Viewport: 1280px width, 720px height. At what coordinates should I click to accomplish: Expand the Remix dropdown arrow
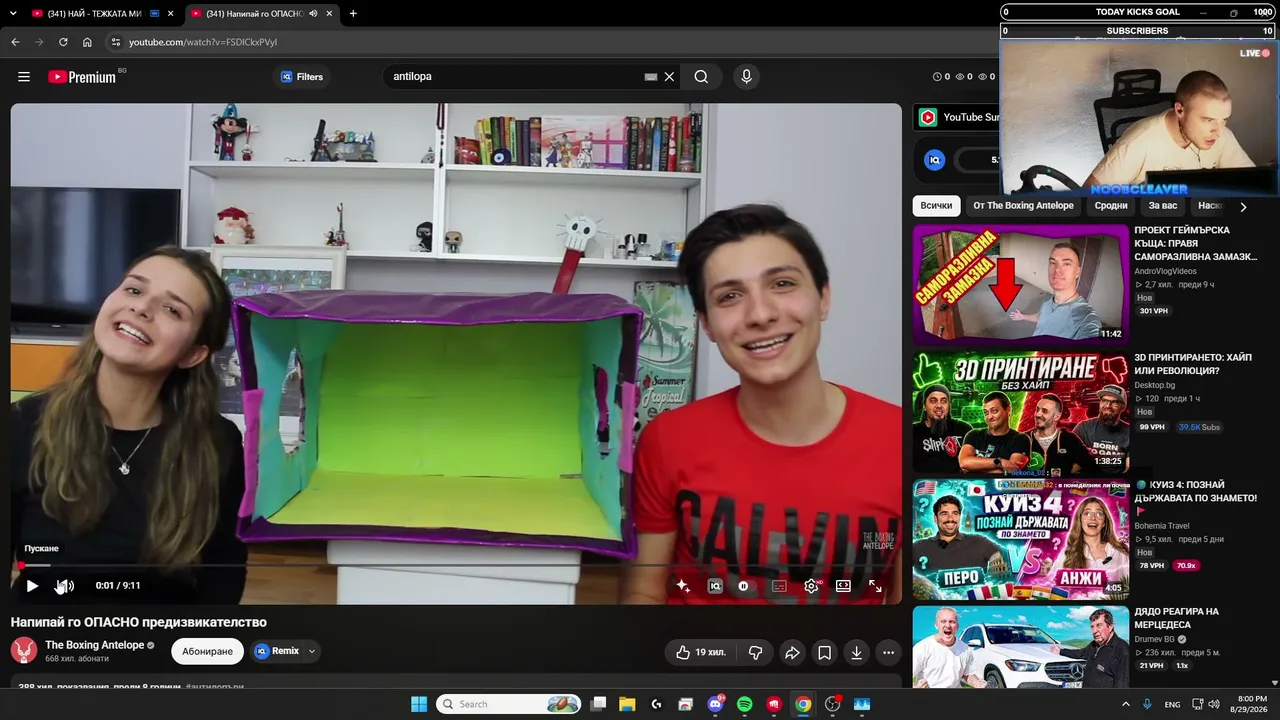point(312,651)
